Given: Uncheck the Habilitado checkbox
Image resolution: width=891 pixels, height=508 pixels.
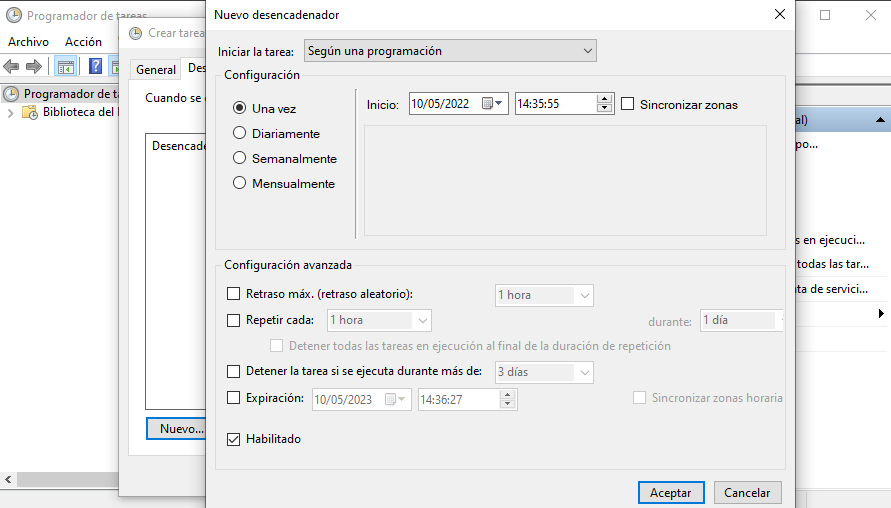Looking at the screenshot, I should tap(234, 439).
